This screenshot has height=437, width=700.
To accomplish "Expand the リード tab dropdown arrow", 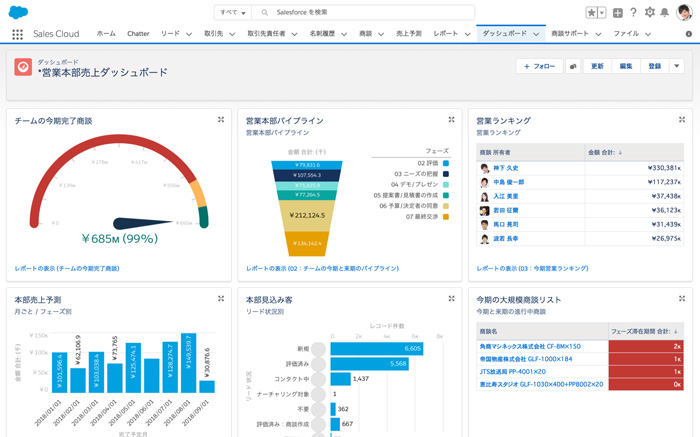I will click(x=190, y=34).
